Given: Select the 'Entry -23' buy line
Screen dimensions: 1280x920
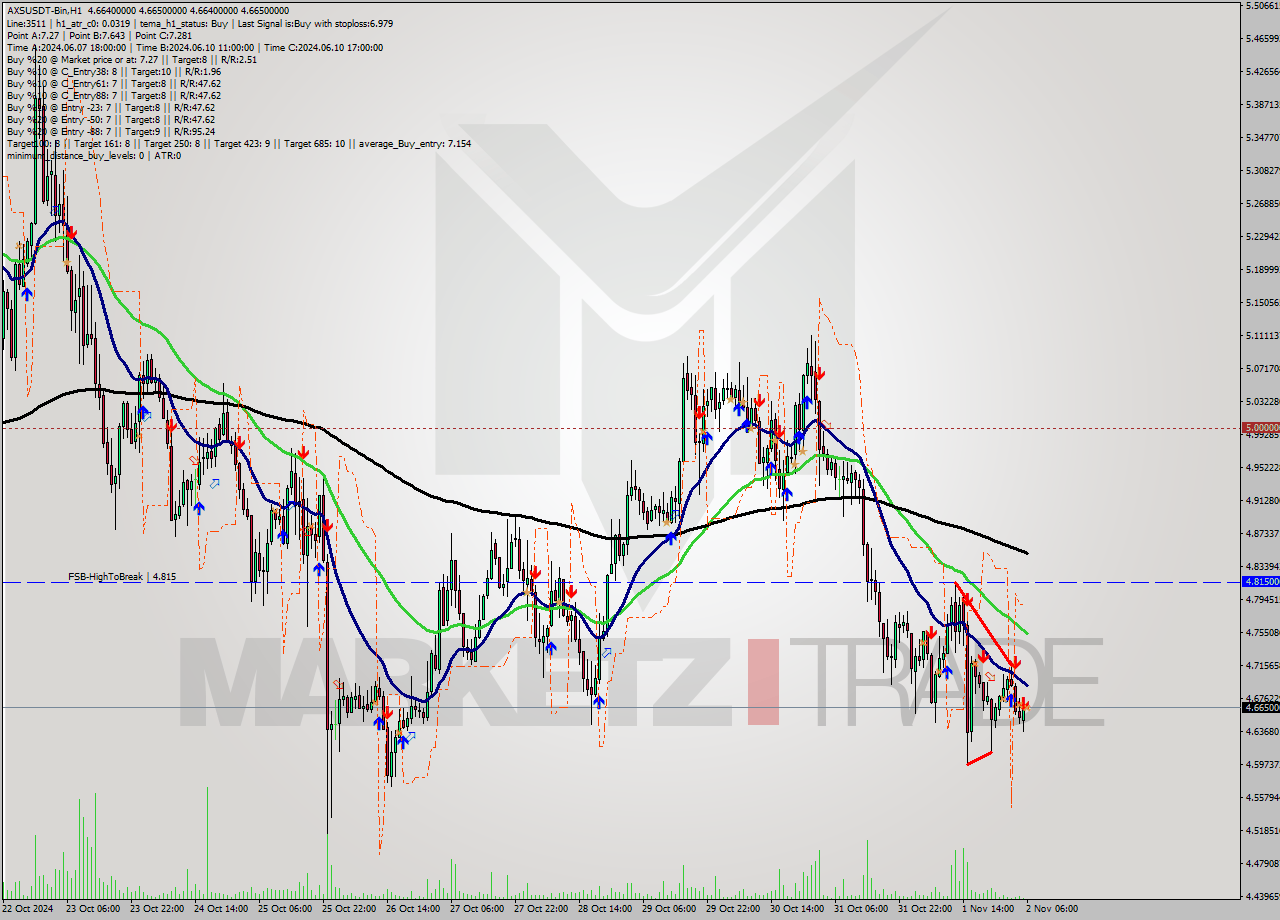Looking at the screenshot, I should click(110, 107).
